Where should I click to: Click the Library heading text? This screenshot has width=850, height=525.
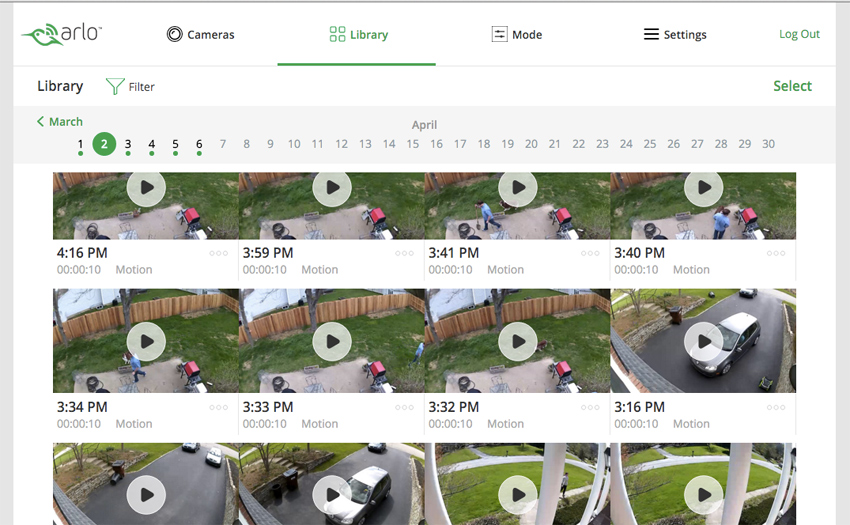click(60, 86)
